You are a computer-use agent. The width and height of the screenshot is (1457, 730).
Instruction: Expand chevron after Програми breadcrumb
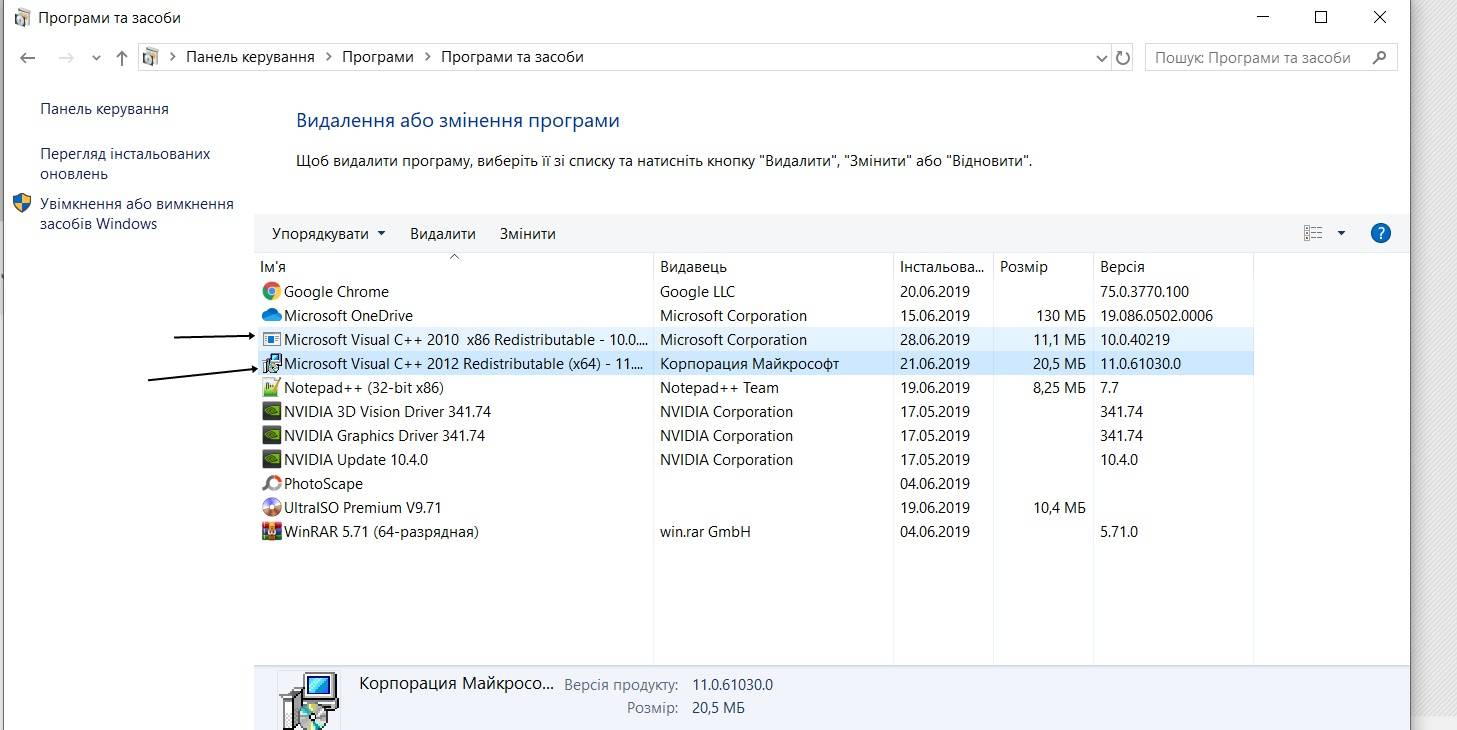(x=427, y=58)
